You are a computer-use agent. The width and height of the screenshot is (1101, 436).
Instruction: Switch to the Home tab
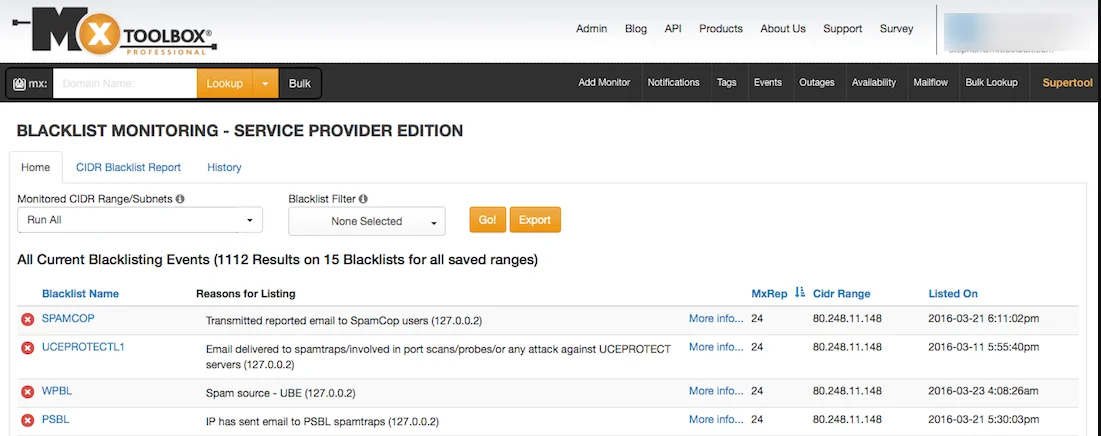pos(36,167)
